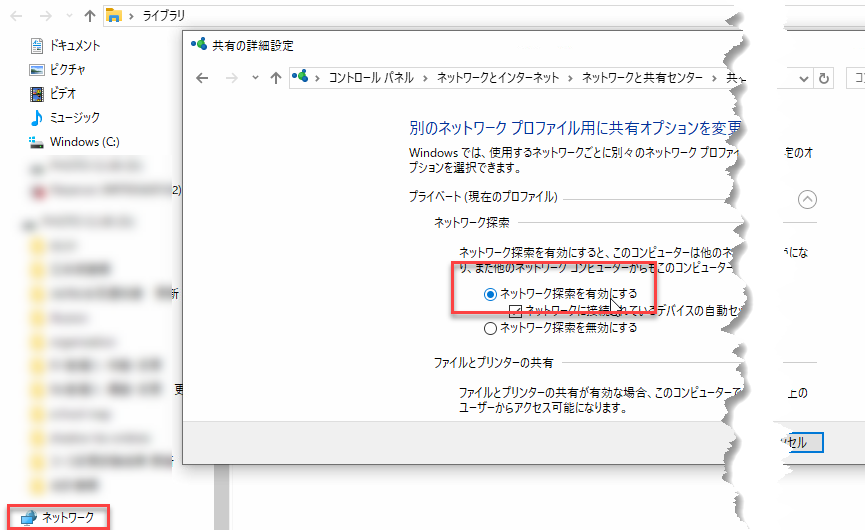Open the ミュージック library

click(x=74, y=118)
